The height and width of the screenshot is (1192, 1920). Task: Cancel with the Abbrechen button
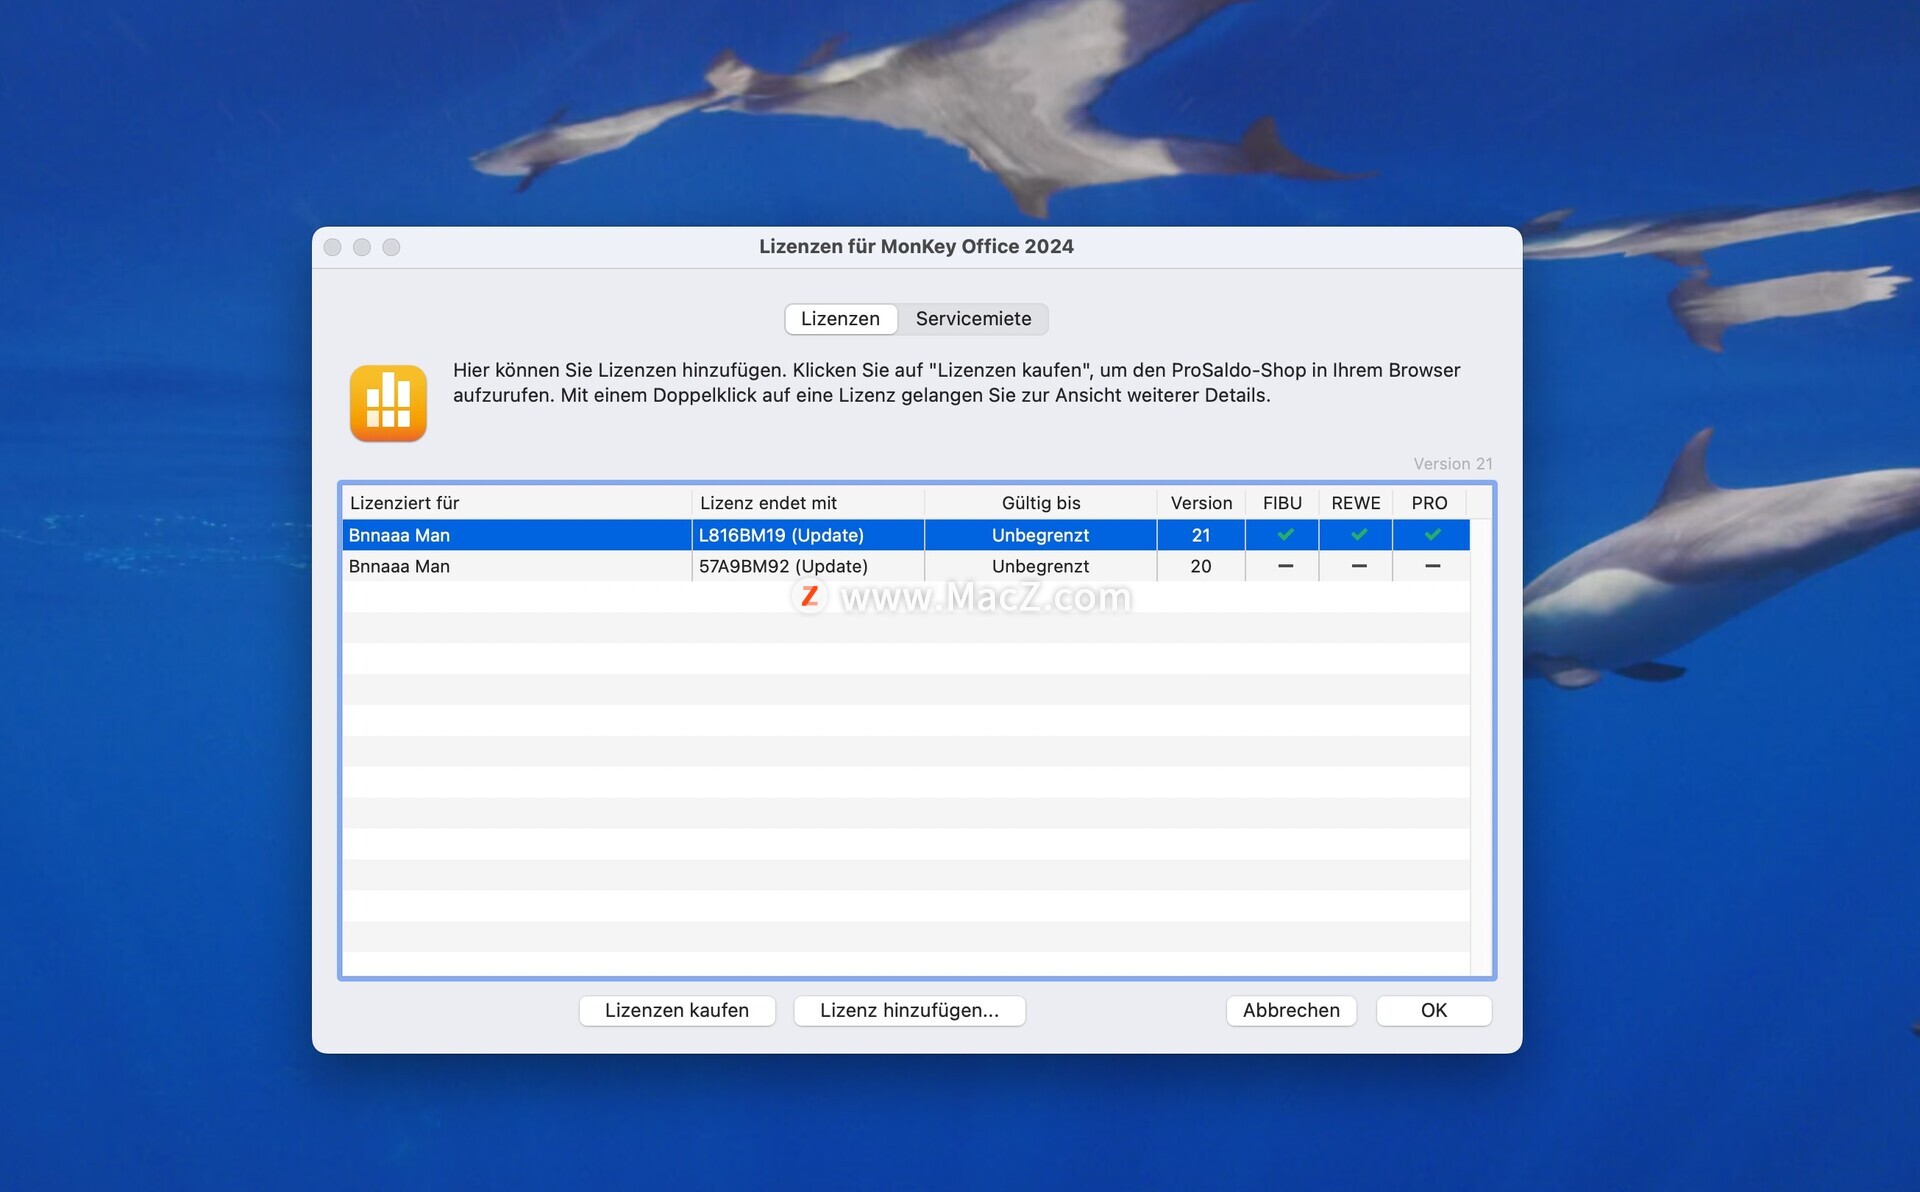click(x=1291, y=1010)
